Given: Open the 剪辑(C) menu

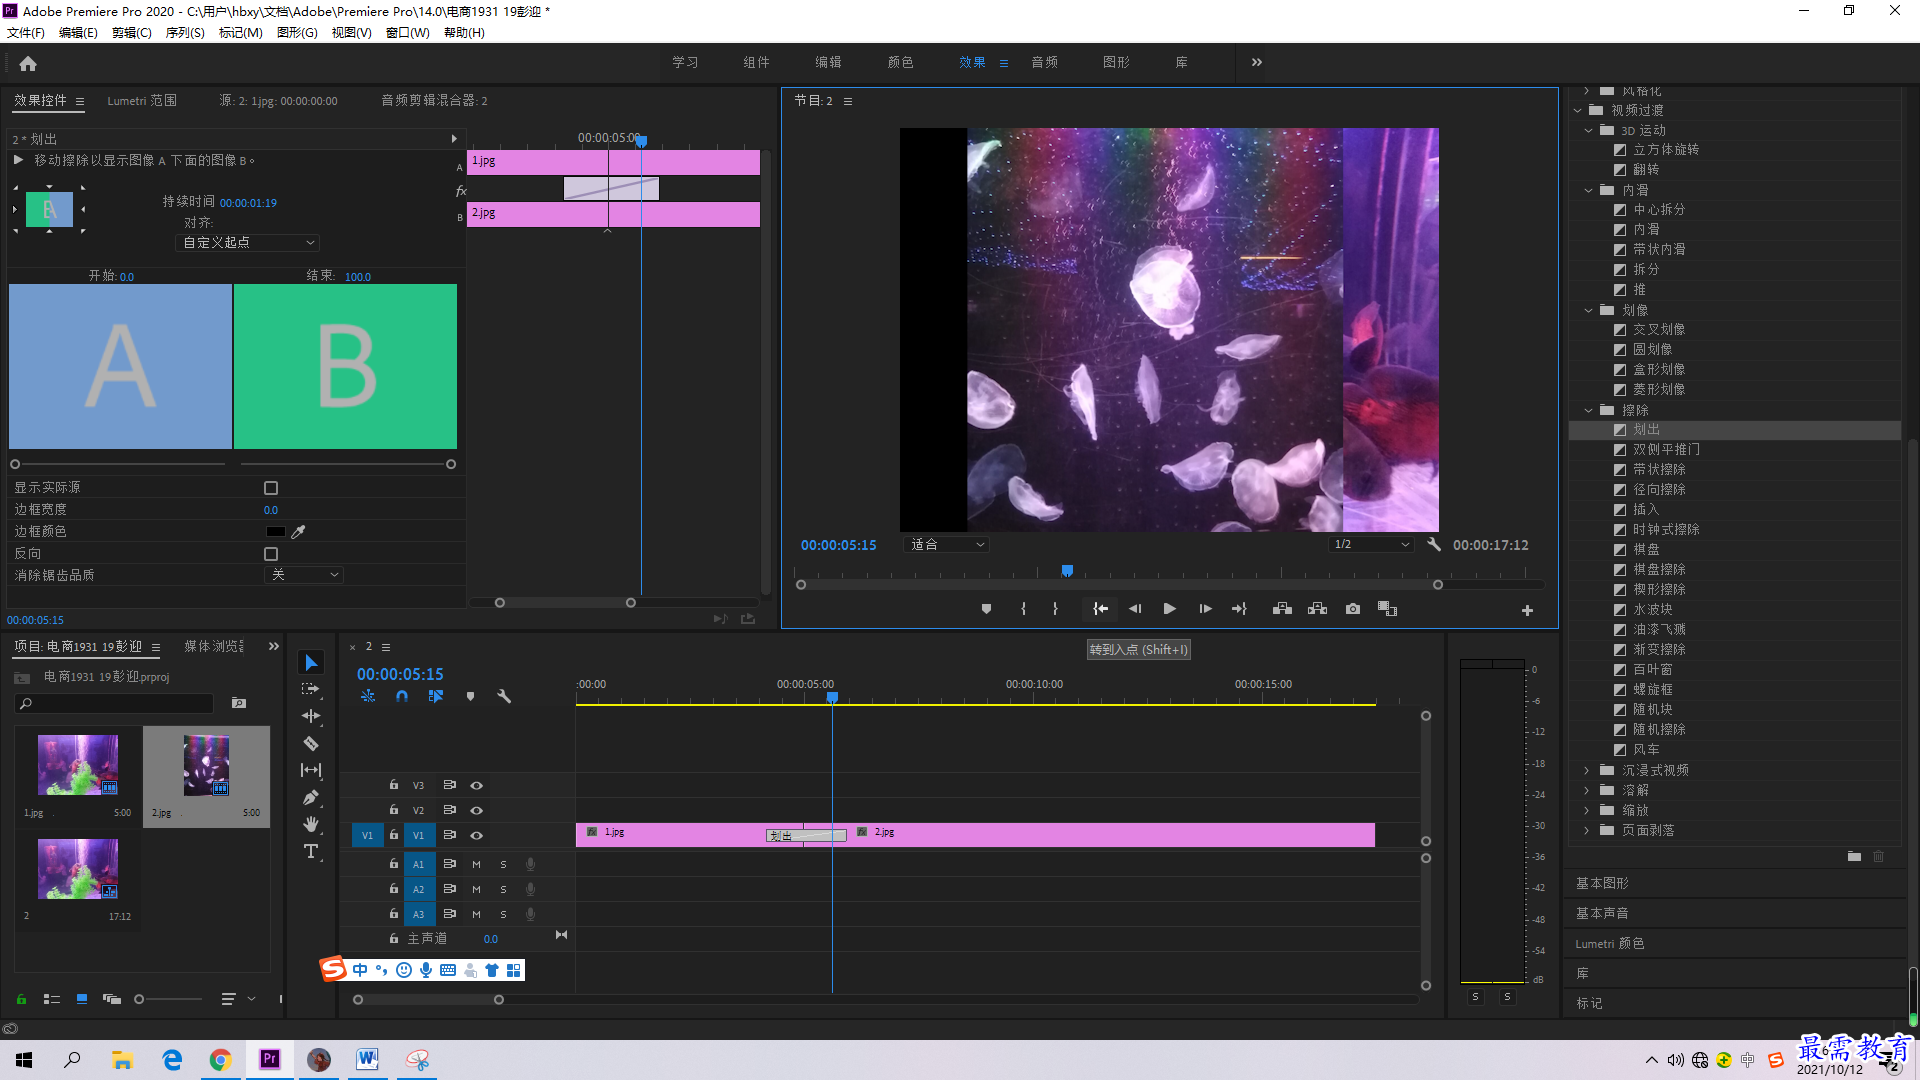Looking at the screenshot, I should tap(131, 33).
